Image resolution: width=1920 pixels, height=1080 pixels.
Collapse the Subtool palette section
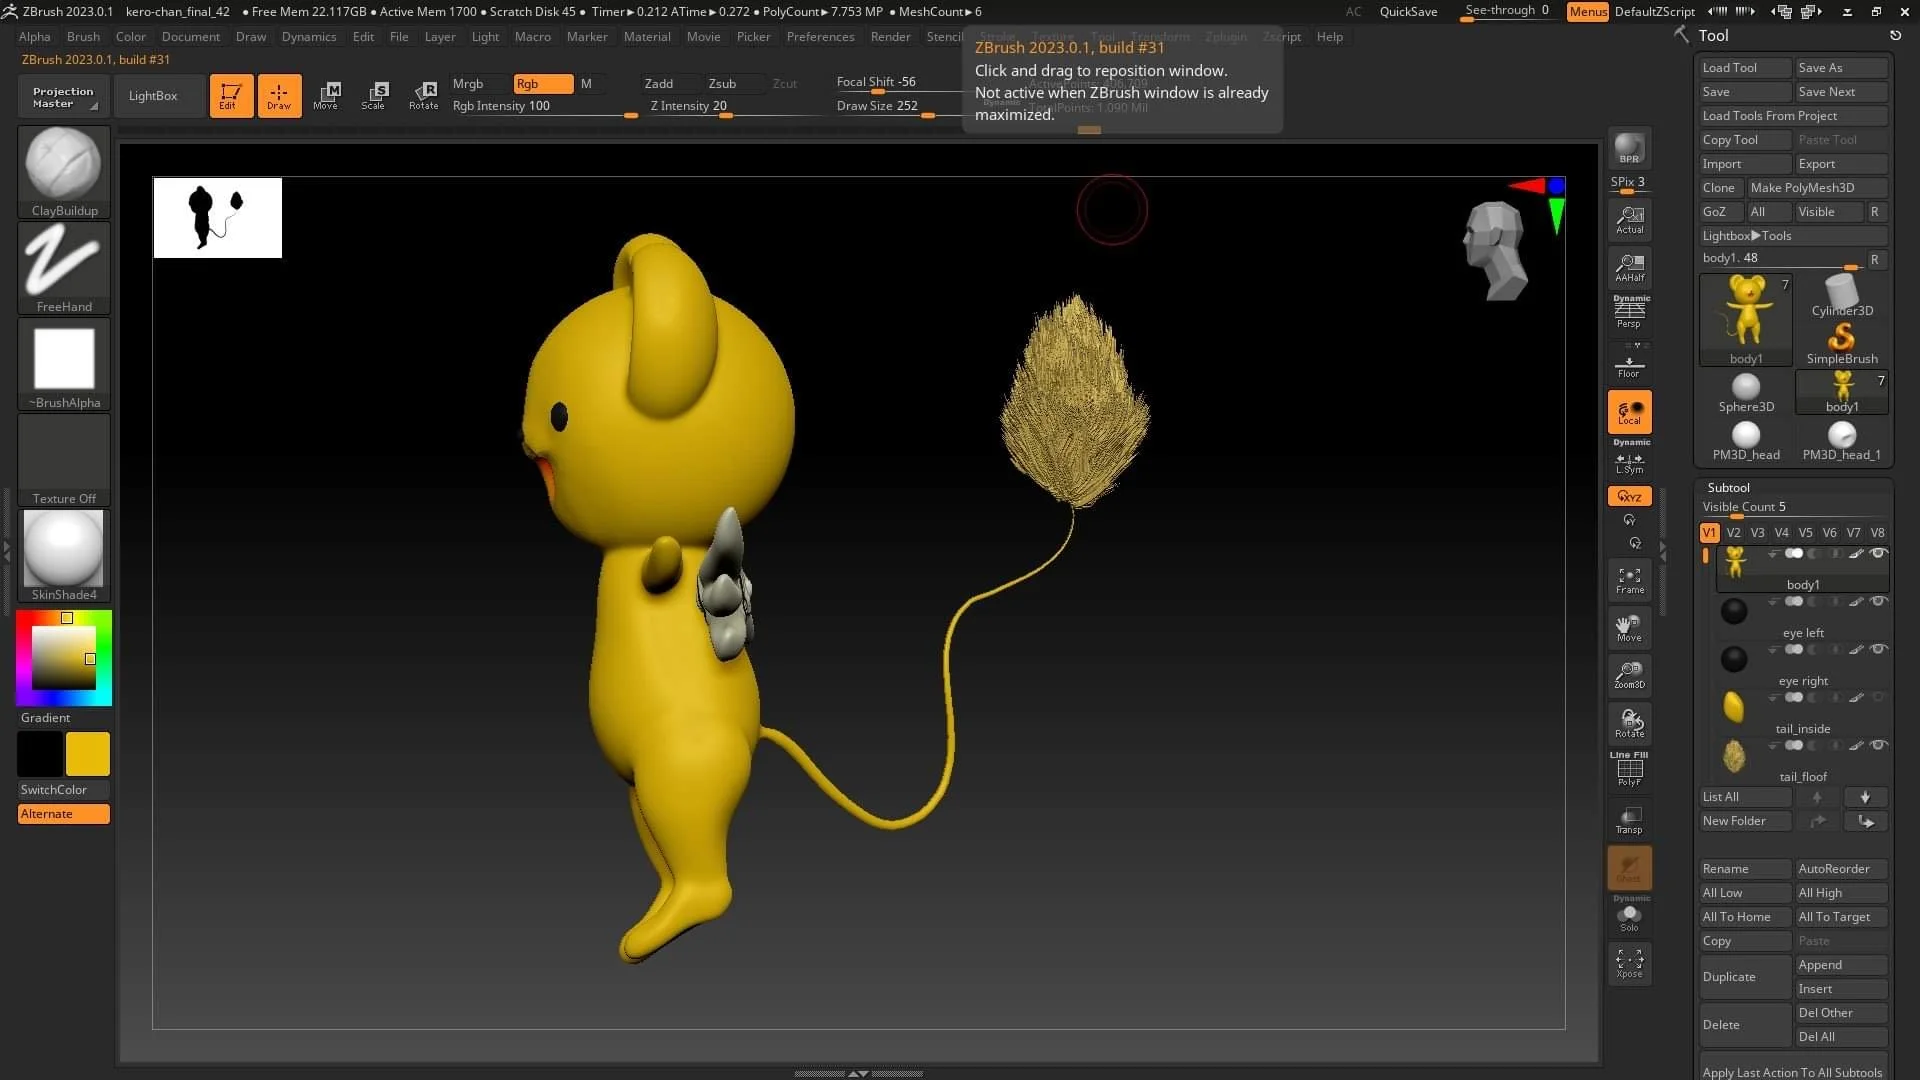point(1728,488)
